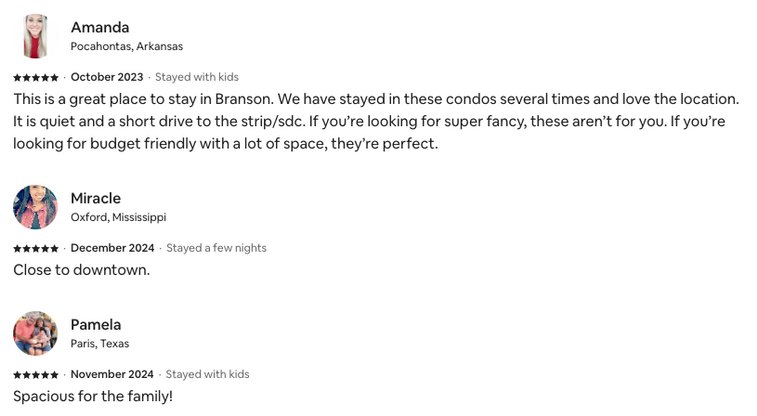Click the star icons on Pamela's review

(x=36, y=374)
